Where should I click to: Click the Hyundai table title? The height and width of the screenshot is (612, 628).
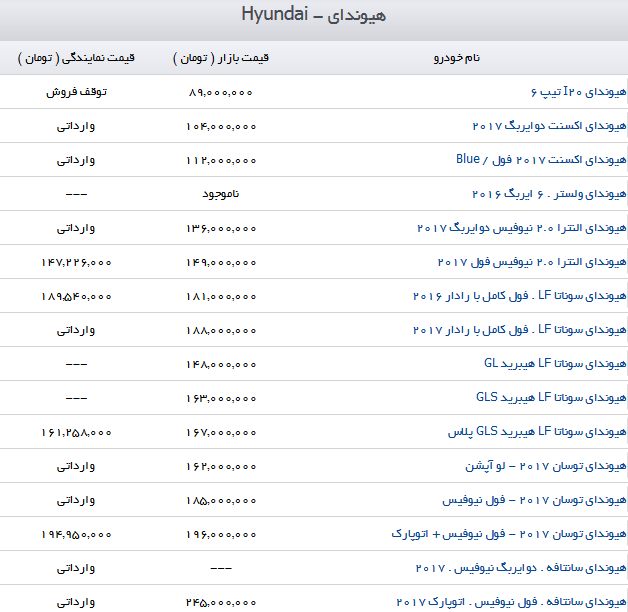(314, 15)
